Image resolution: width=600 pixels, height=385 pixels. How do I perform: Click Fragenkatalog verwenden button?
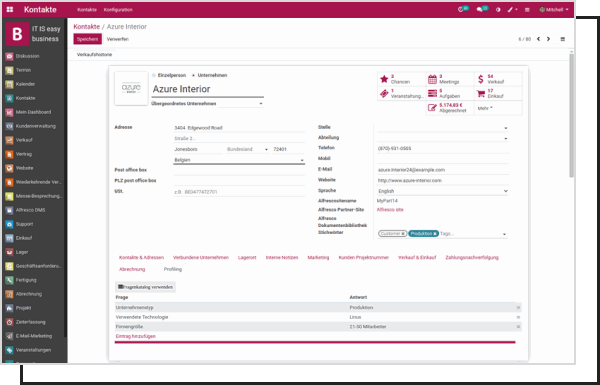click(145, 287)
